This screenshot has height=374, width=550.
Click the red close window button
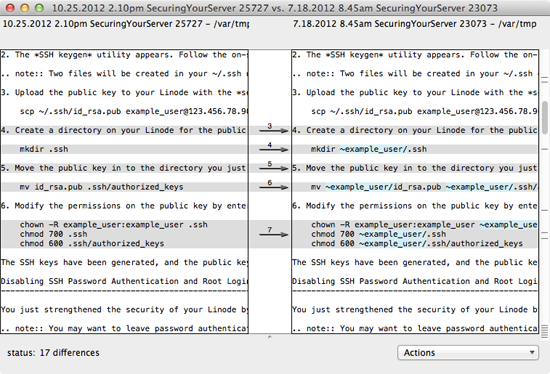pos(10,8)
